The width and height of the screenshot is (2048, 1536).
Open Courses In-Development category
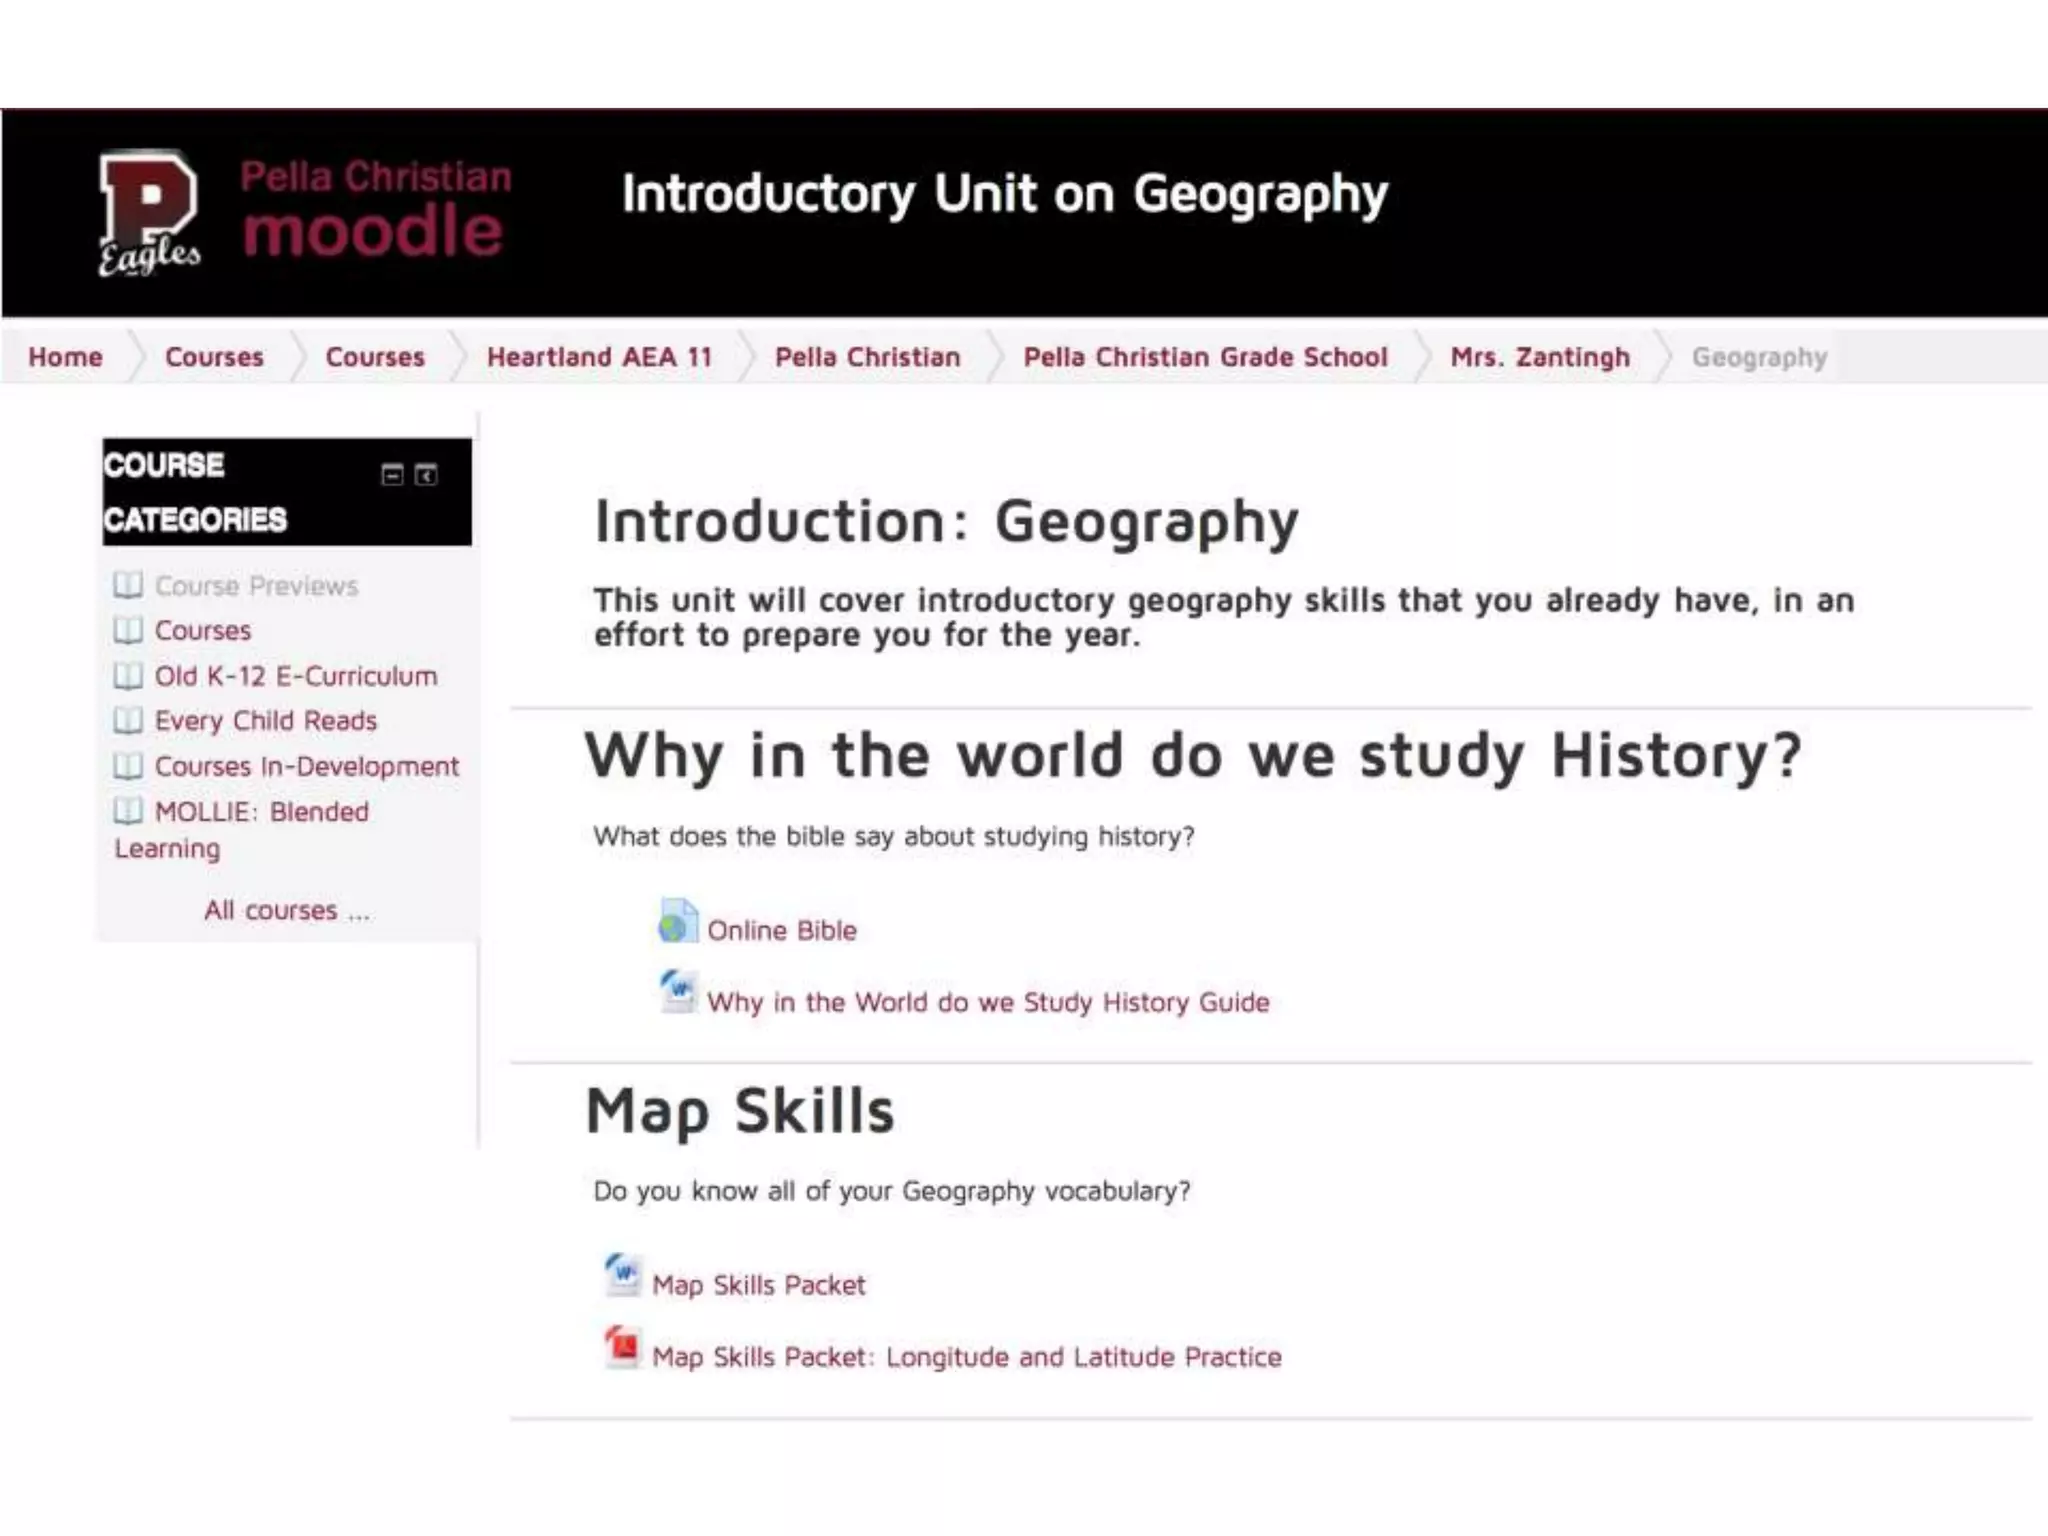pos(306,766)
